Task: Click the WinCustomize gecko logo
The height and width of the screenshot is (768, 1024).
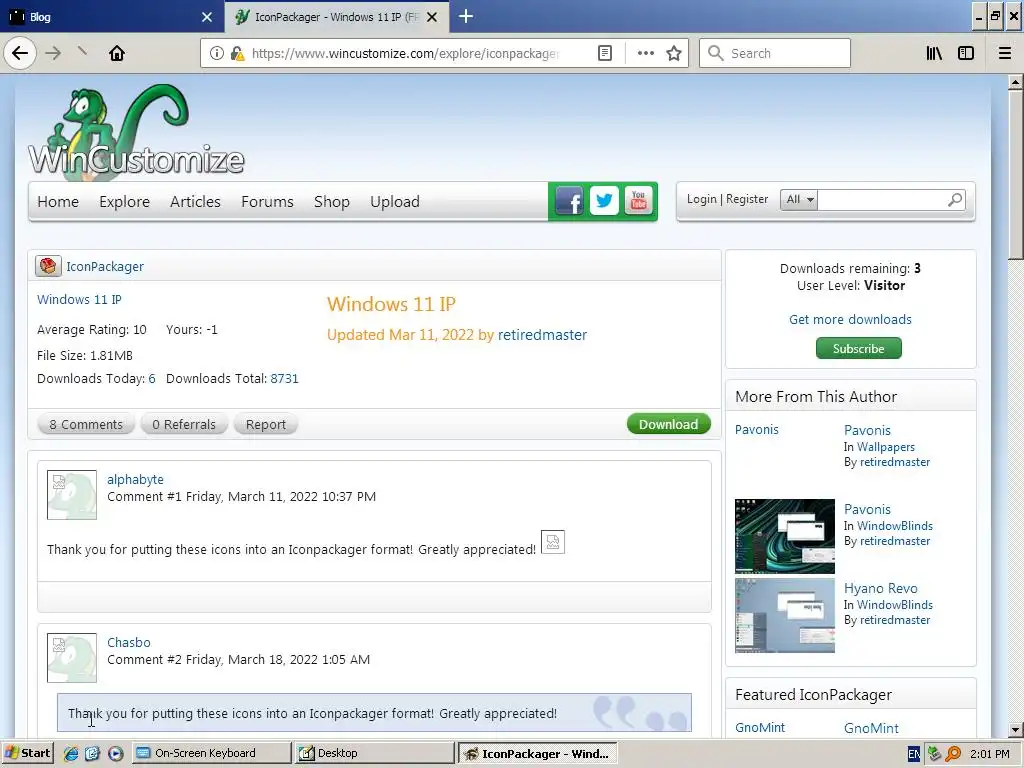Action: 136,131
